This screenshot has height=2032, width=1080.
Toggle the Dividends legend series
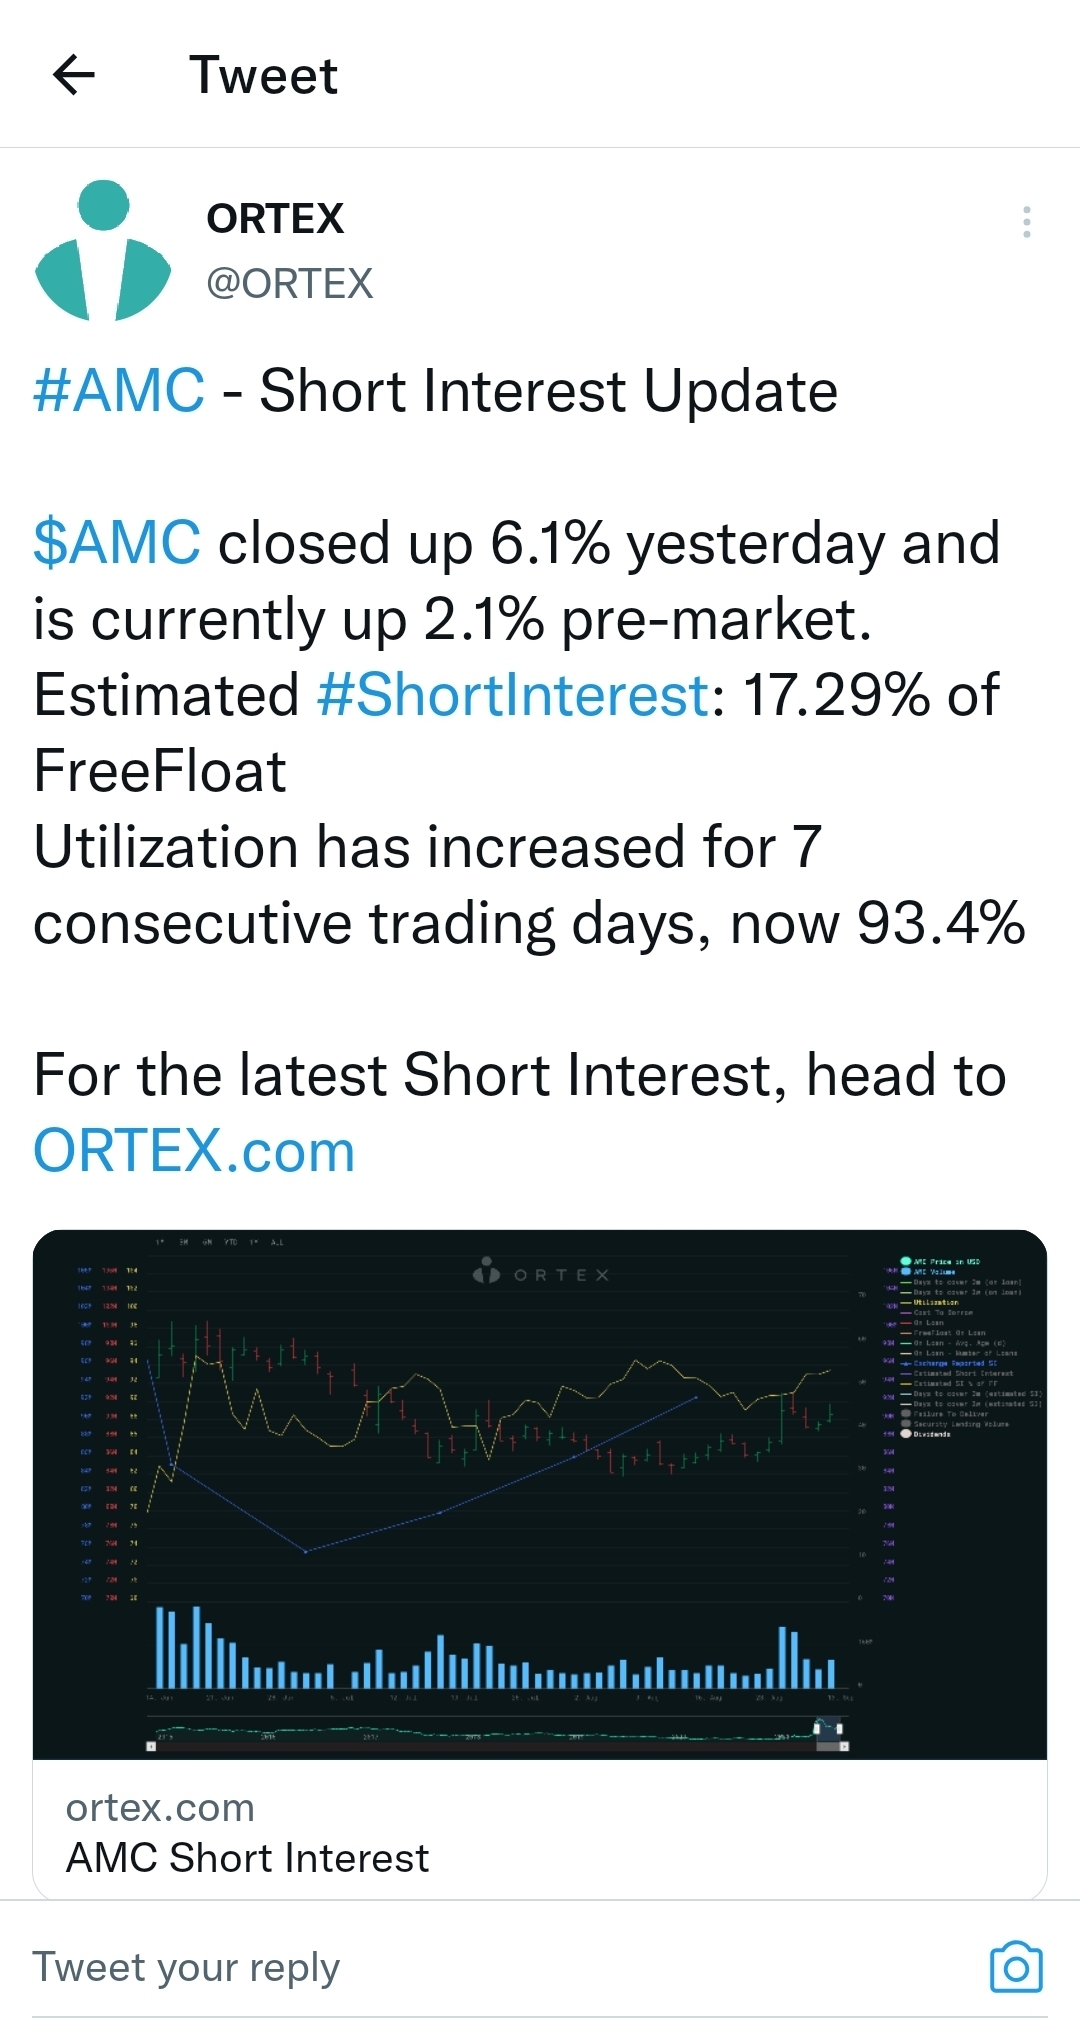pos(926,1433)
